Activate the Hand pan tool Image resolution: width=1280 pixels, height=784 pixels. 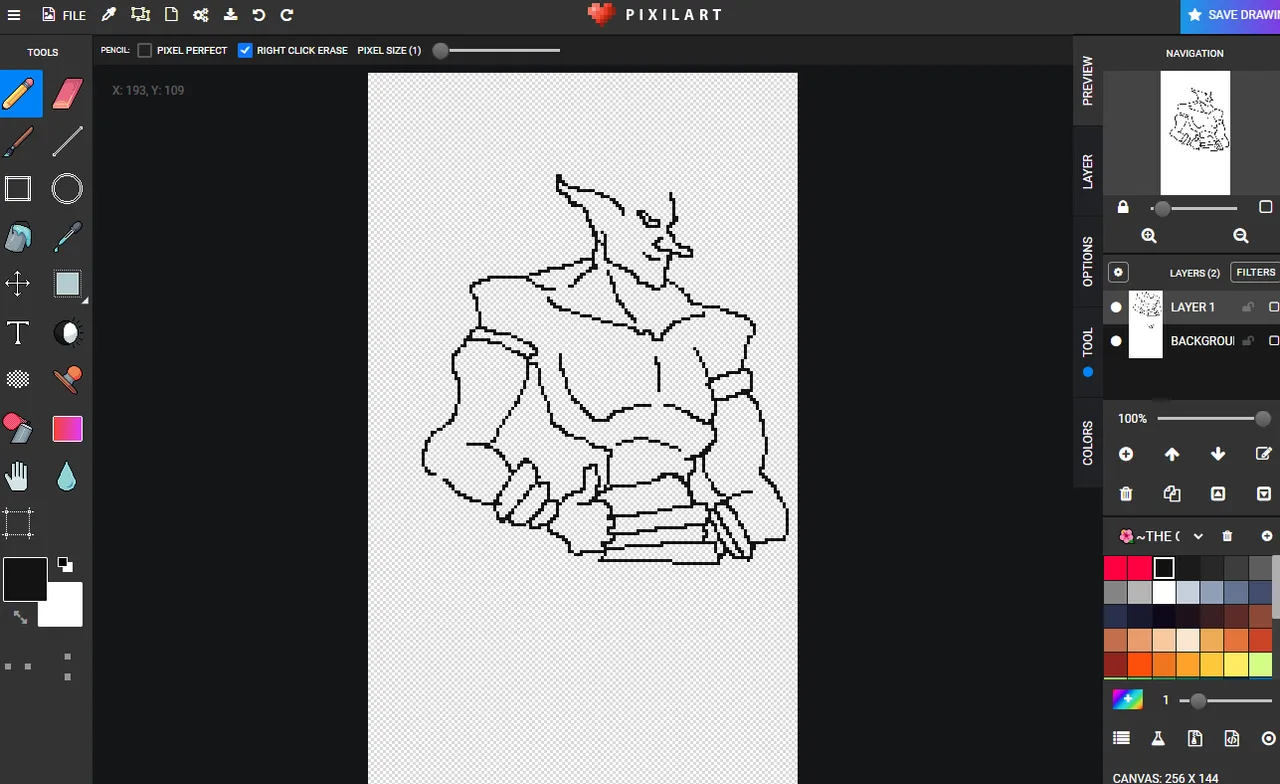tap(17, 476)
